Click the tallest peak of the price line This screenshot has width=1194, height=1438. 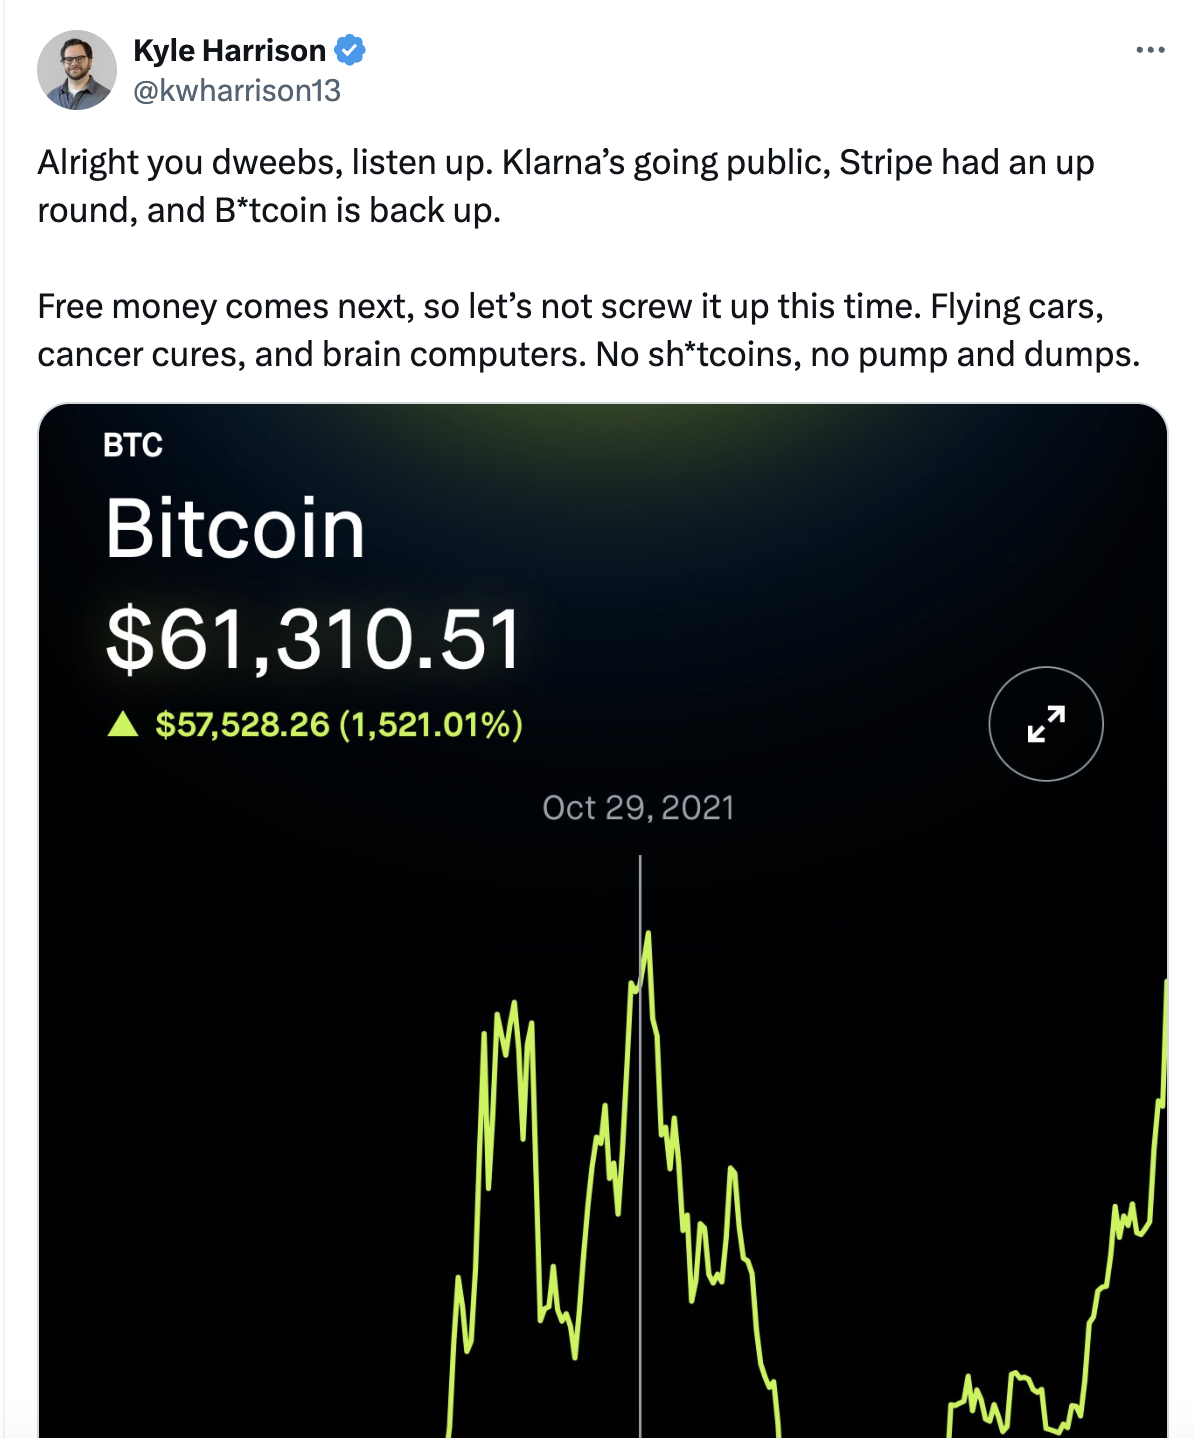(x=648, y=938)
